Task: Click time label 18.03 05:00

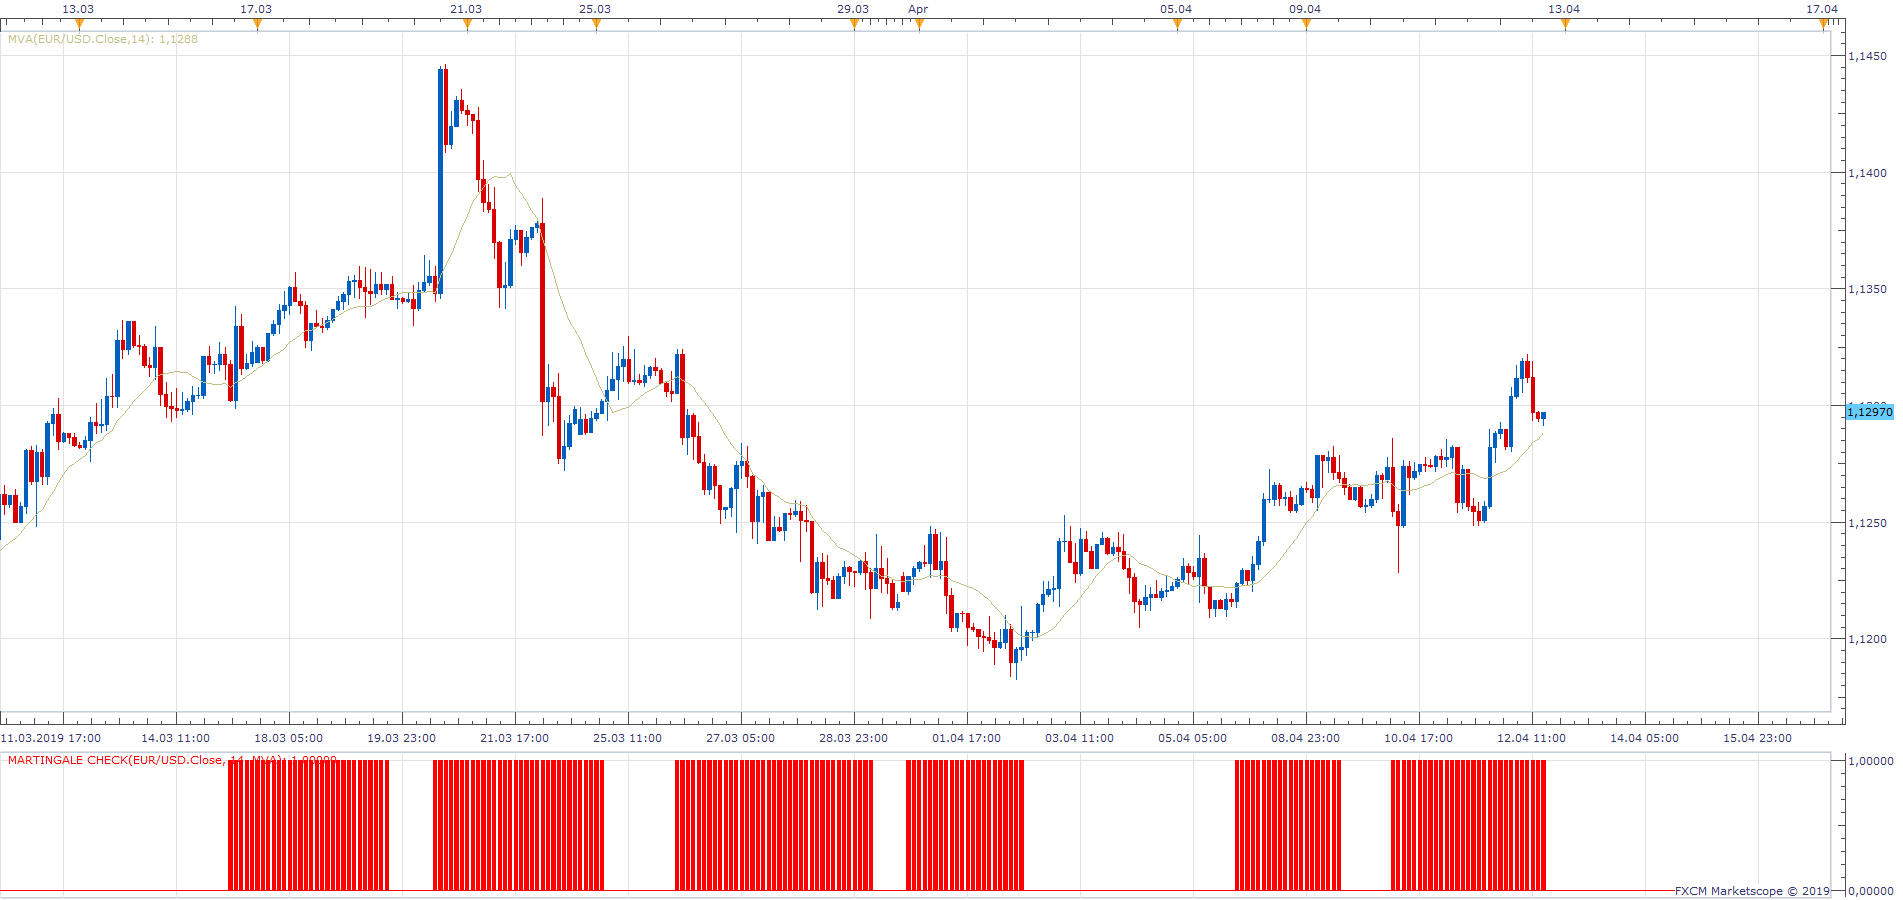Action: tap(289, 738)
